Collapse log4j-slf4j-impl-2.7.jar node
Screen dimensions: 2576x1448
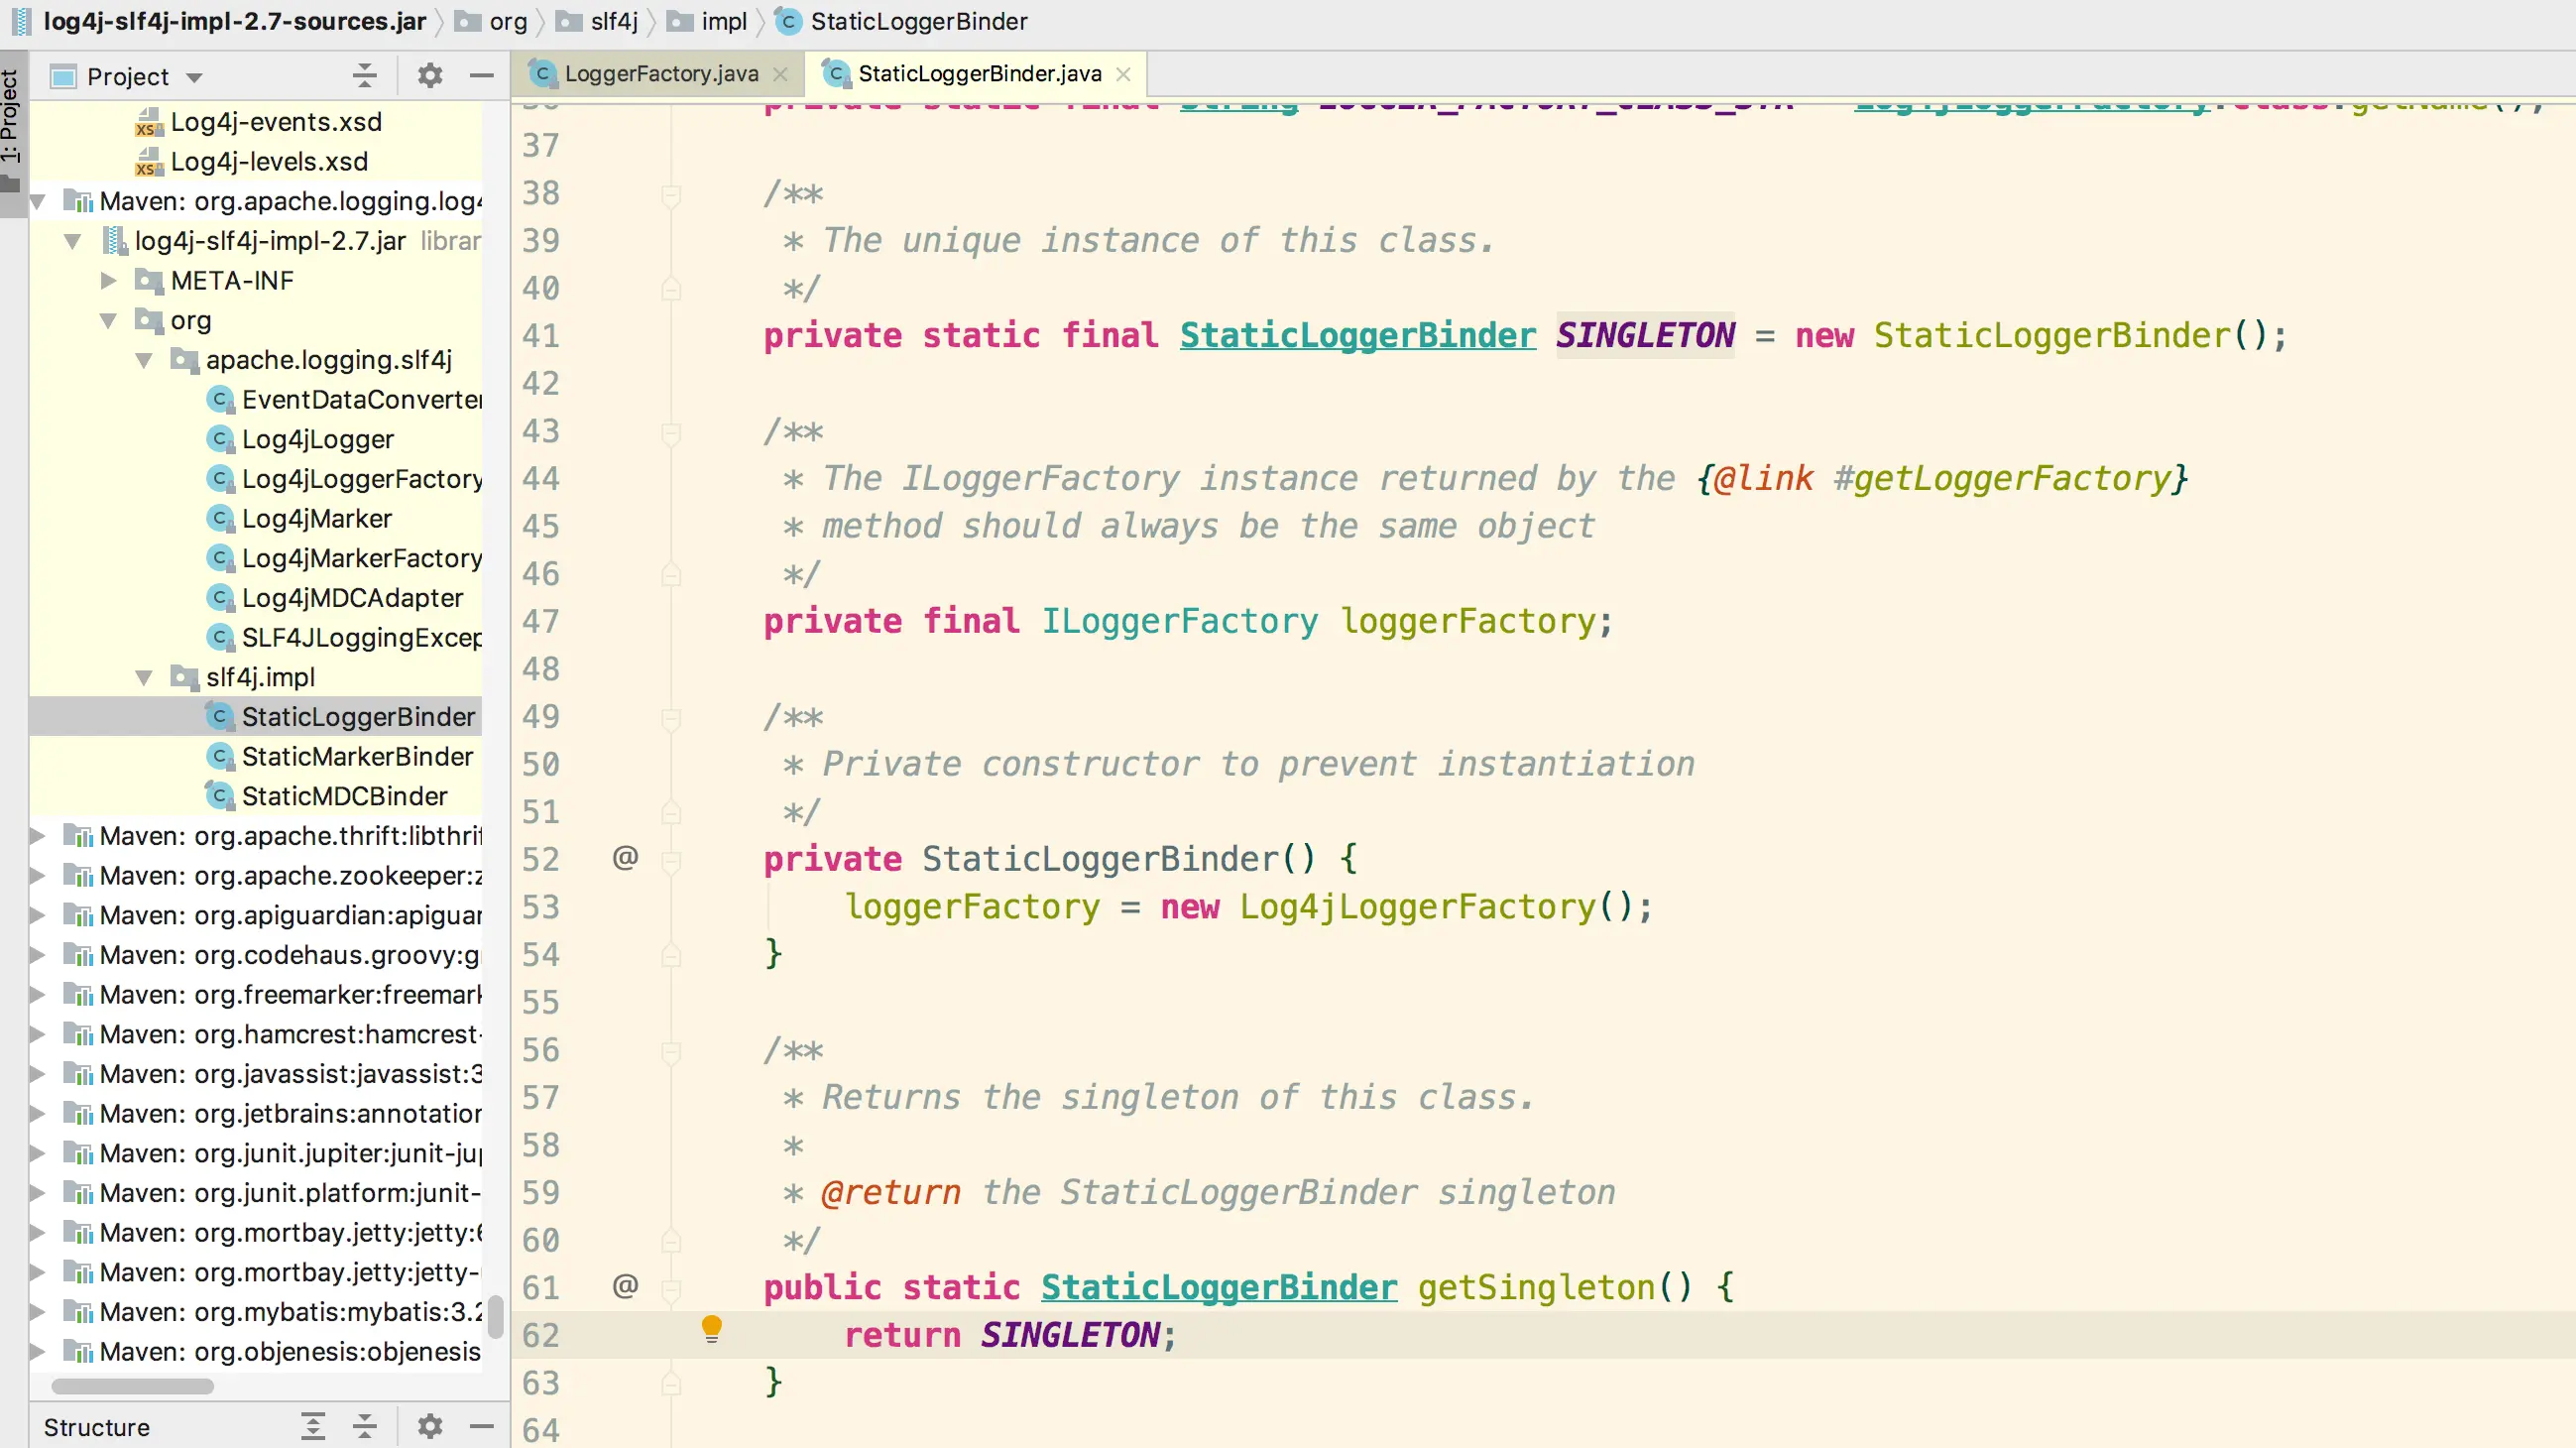pyautogui.click(x=73, y=242)
